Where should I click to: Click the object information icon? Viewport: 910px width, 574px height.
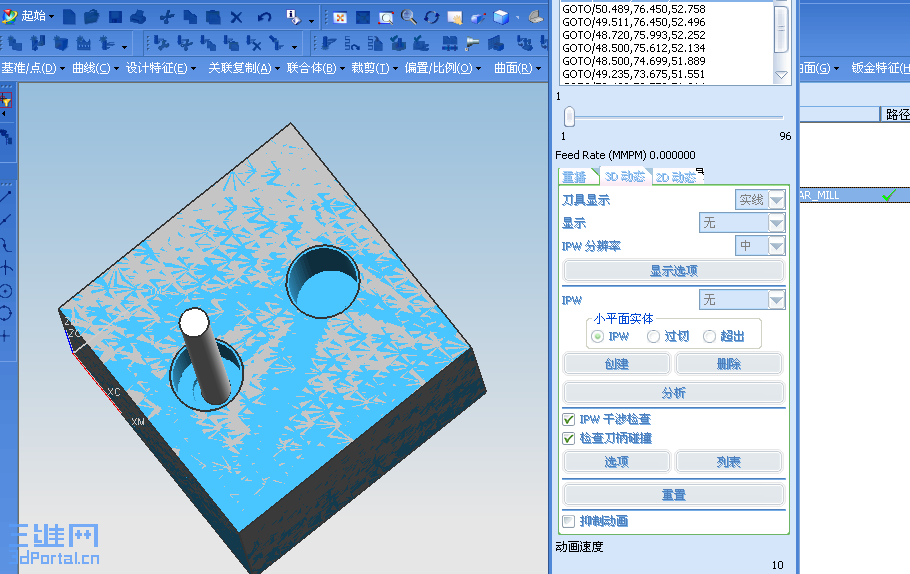click(x=293, y=17)
